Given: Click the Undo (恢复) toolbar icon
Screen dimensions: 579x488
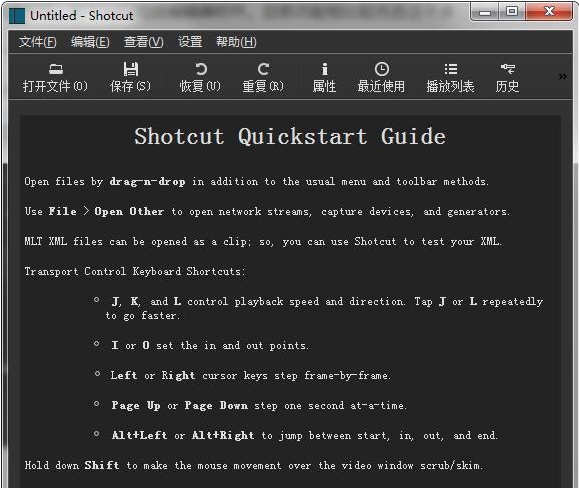Looking at the screenshot, I should point(201,69).
